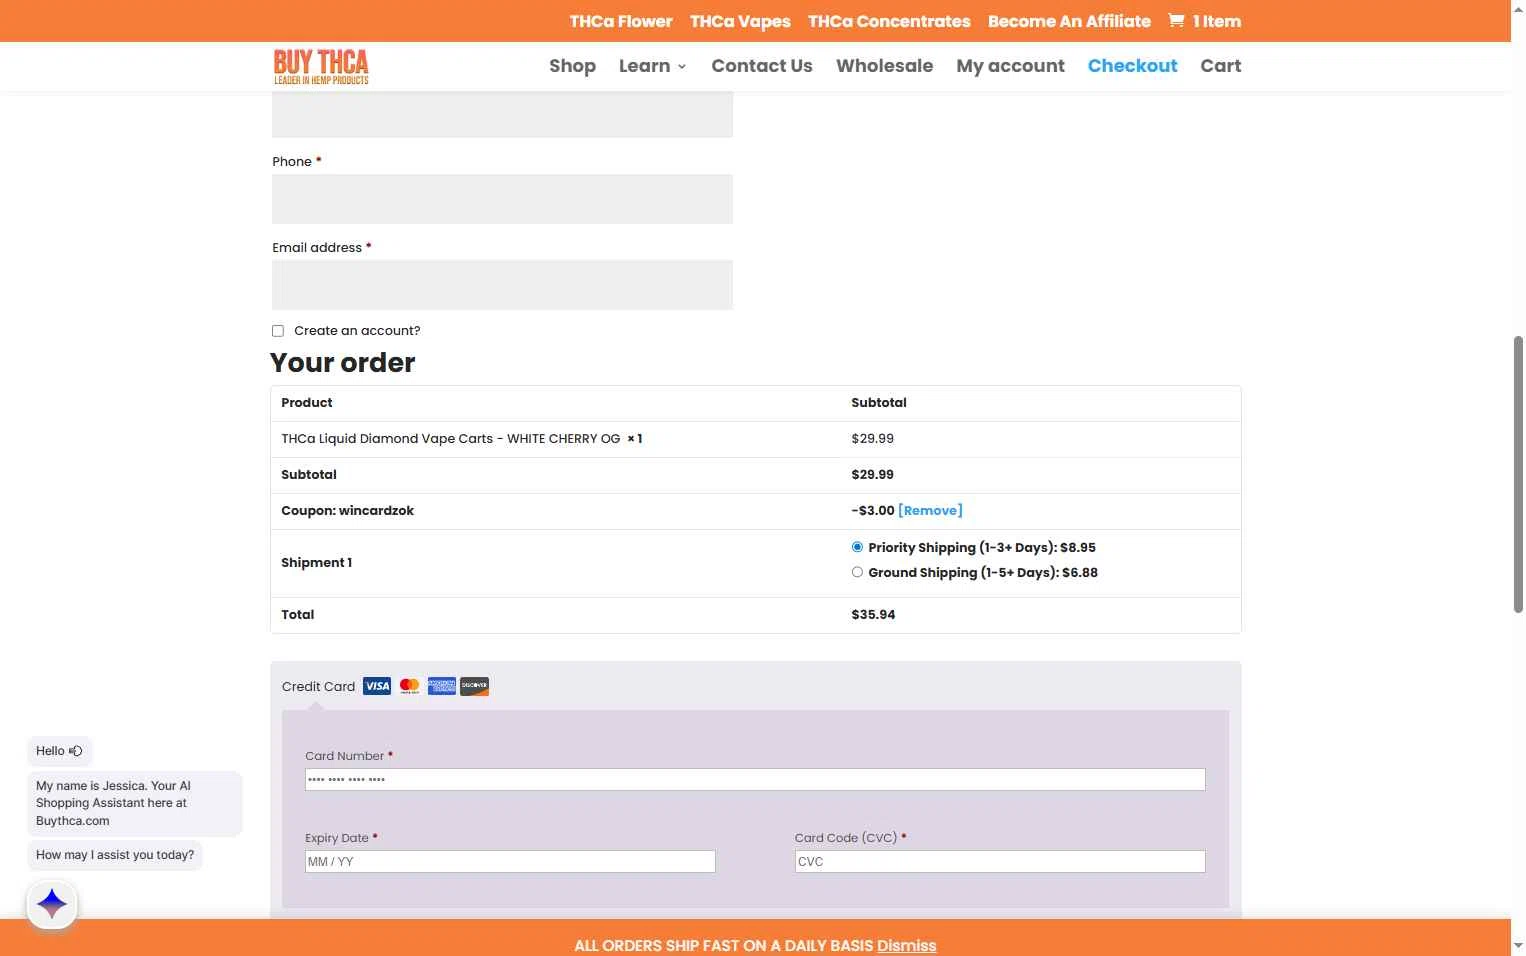Click the 'How may I assist you today?' message

pyautogui.click(x=115, y=855)
